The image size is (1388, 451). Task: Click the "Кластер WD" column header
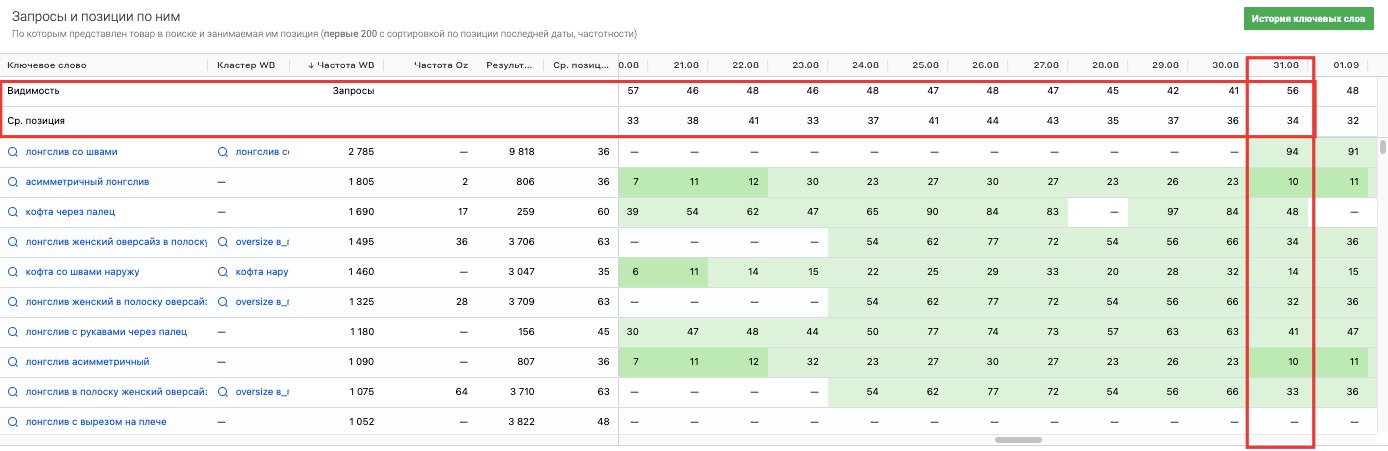[x=246, y=66]
